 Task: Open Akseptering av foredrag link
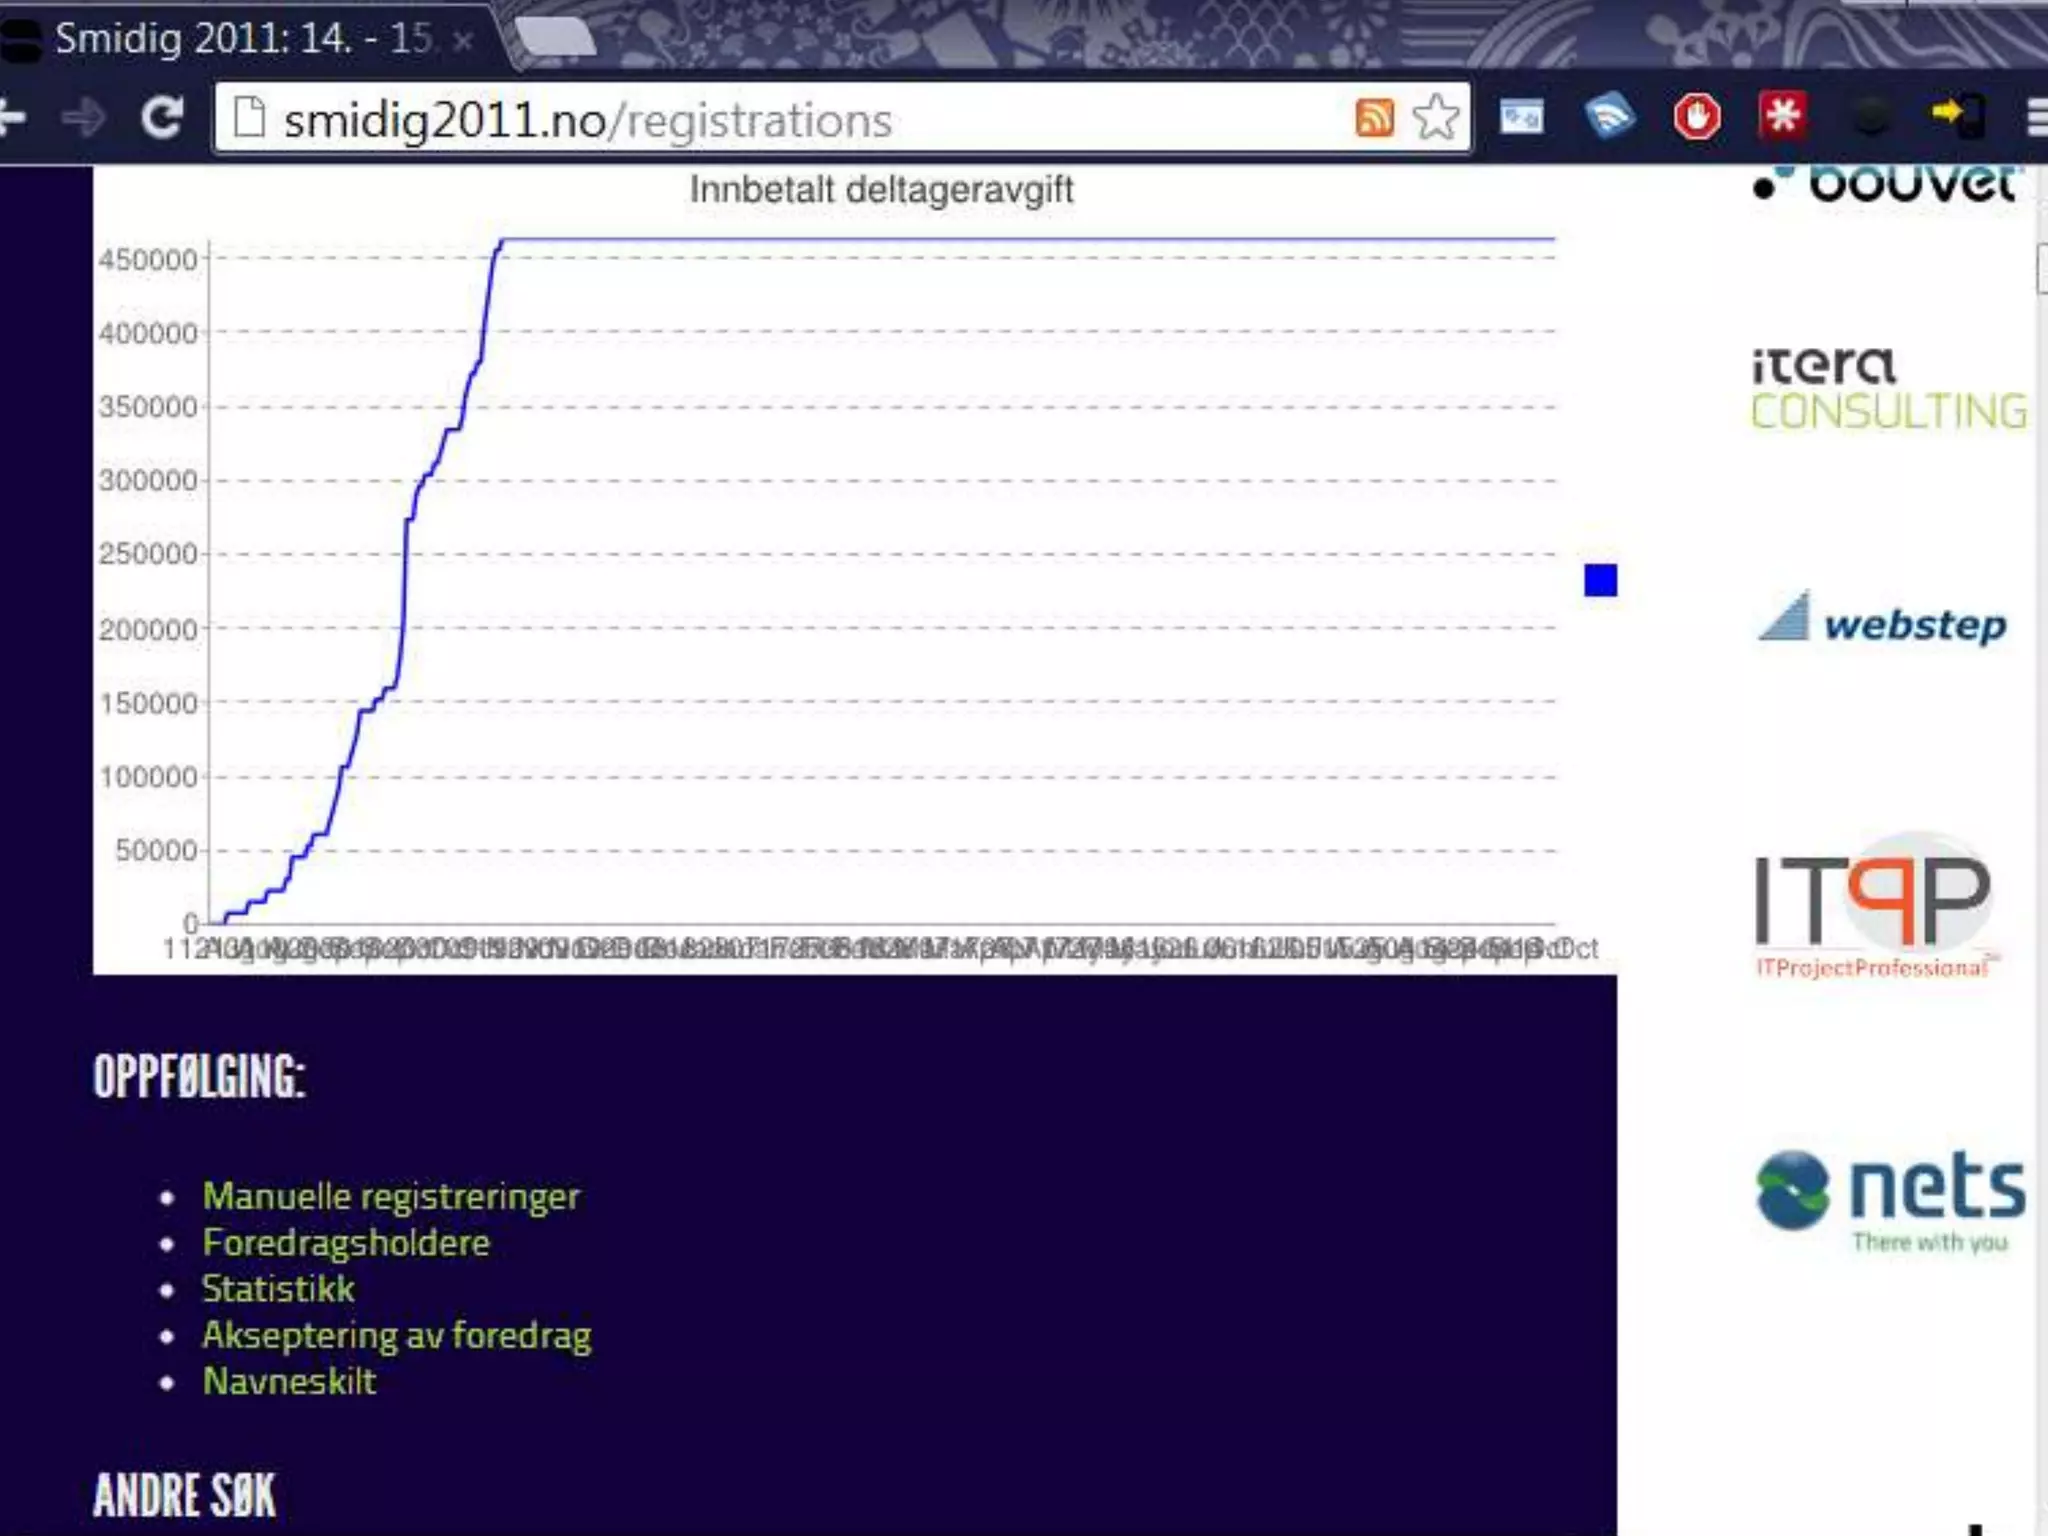click(396, 1335)
